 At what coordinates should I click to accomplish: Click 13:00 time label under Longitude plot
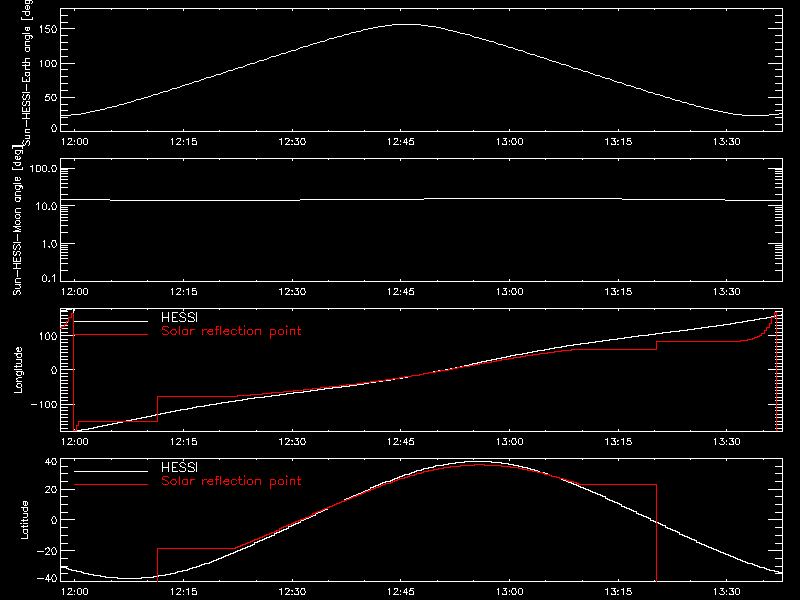coord(509,441)
